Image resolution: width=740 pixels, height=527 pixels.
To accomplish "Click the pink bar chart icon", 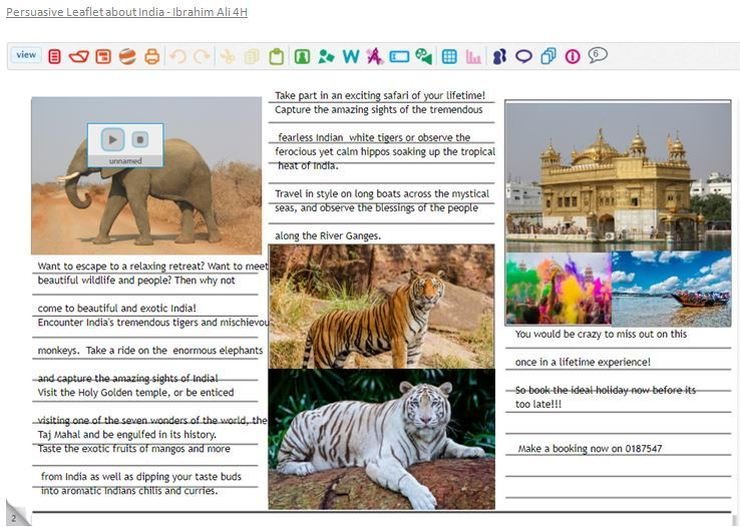I will [x=473, y=57].
